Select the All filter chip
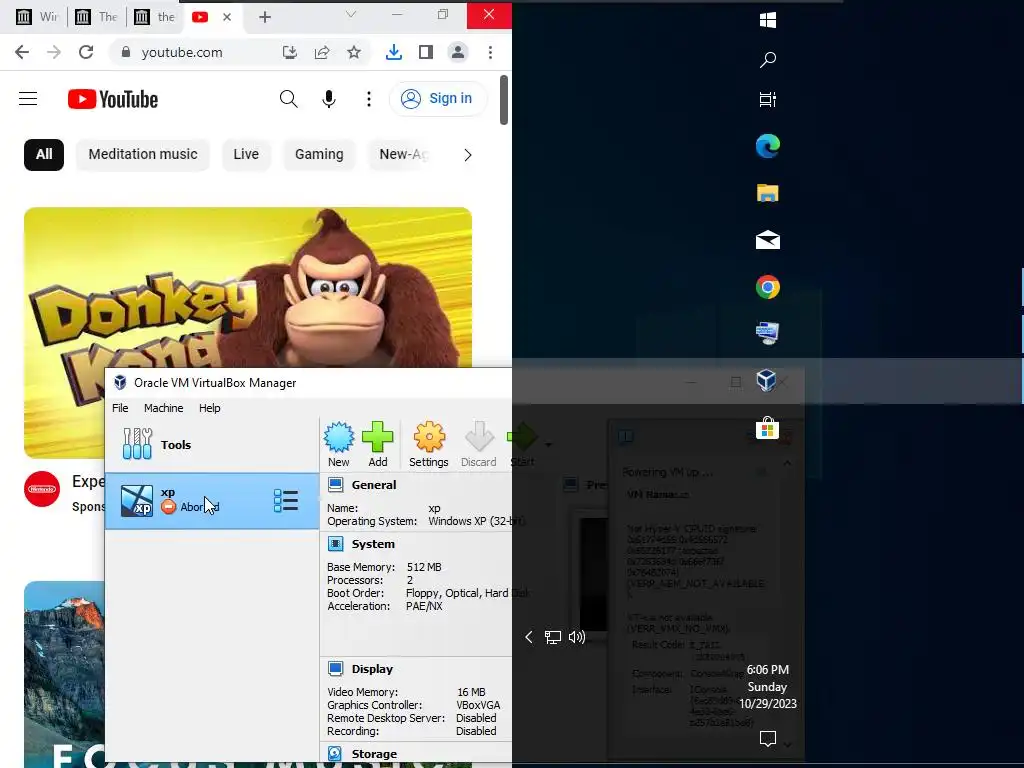This screenshot has width=1024, height=768. click(x=44, y=155)
